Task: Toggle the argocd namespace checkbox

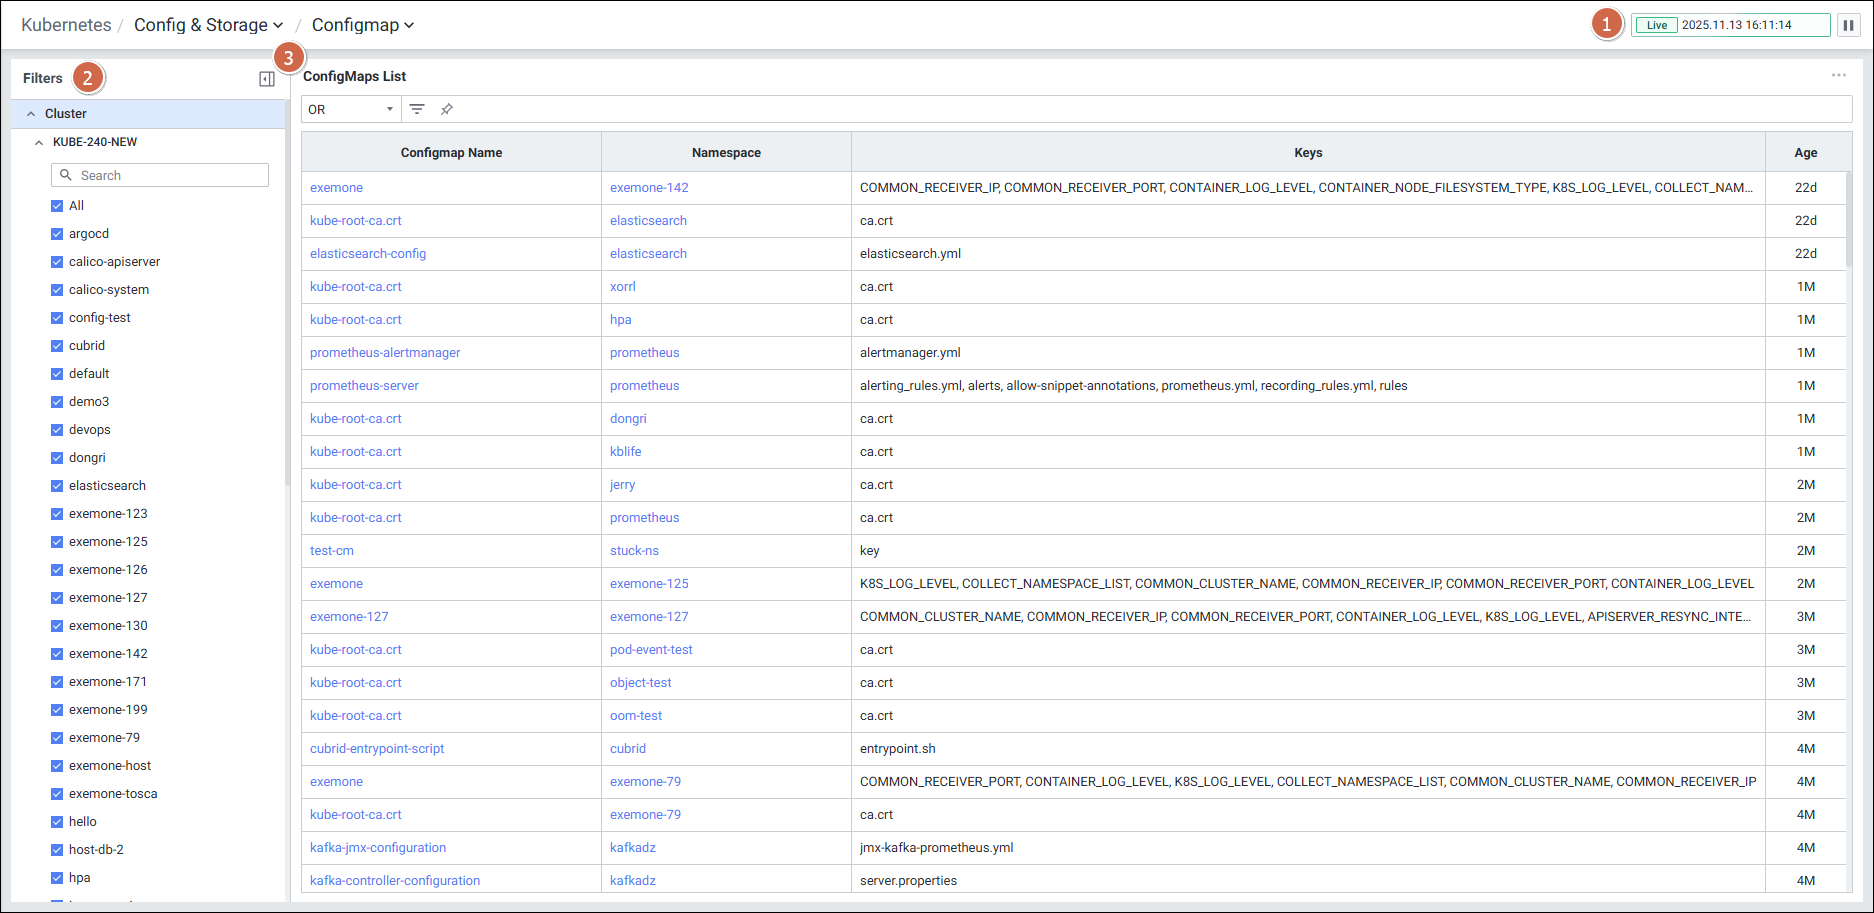Action: click(x=57, y=234)
